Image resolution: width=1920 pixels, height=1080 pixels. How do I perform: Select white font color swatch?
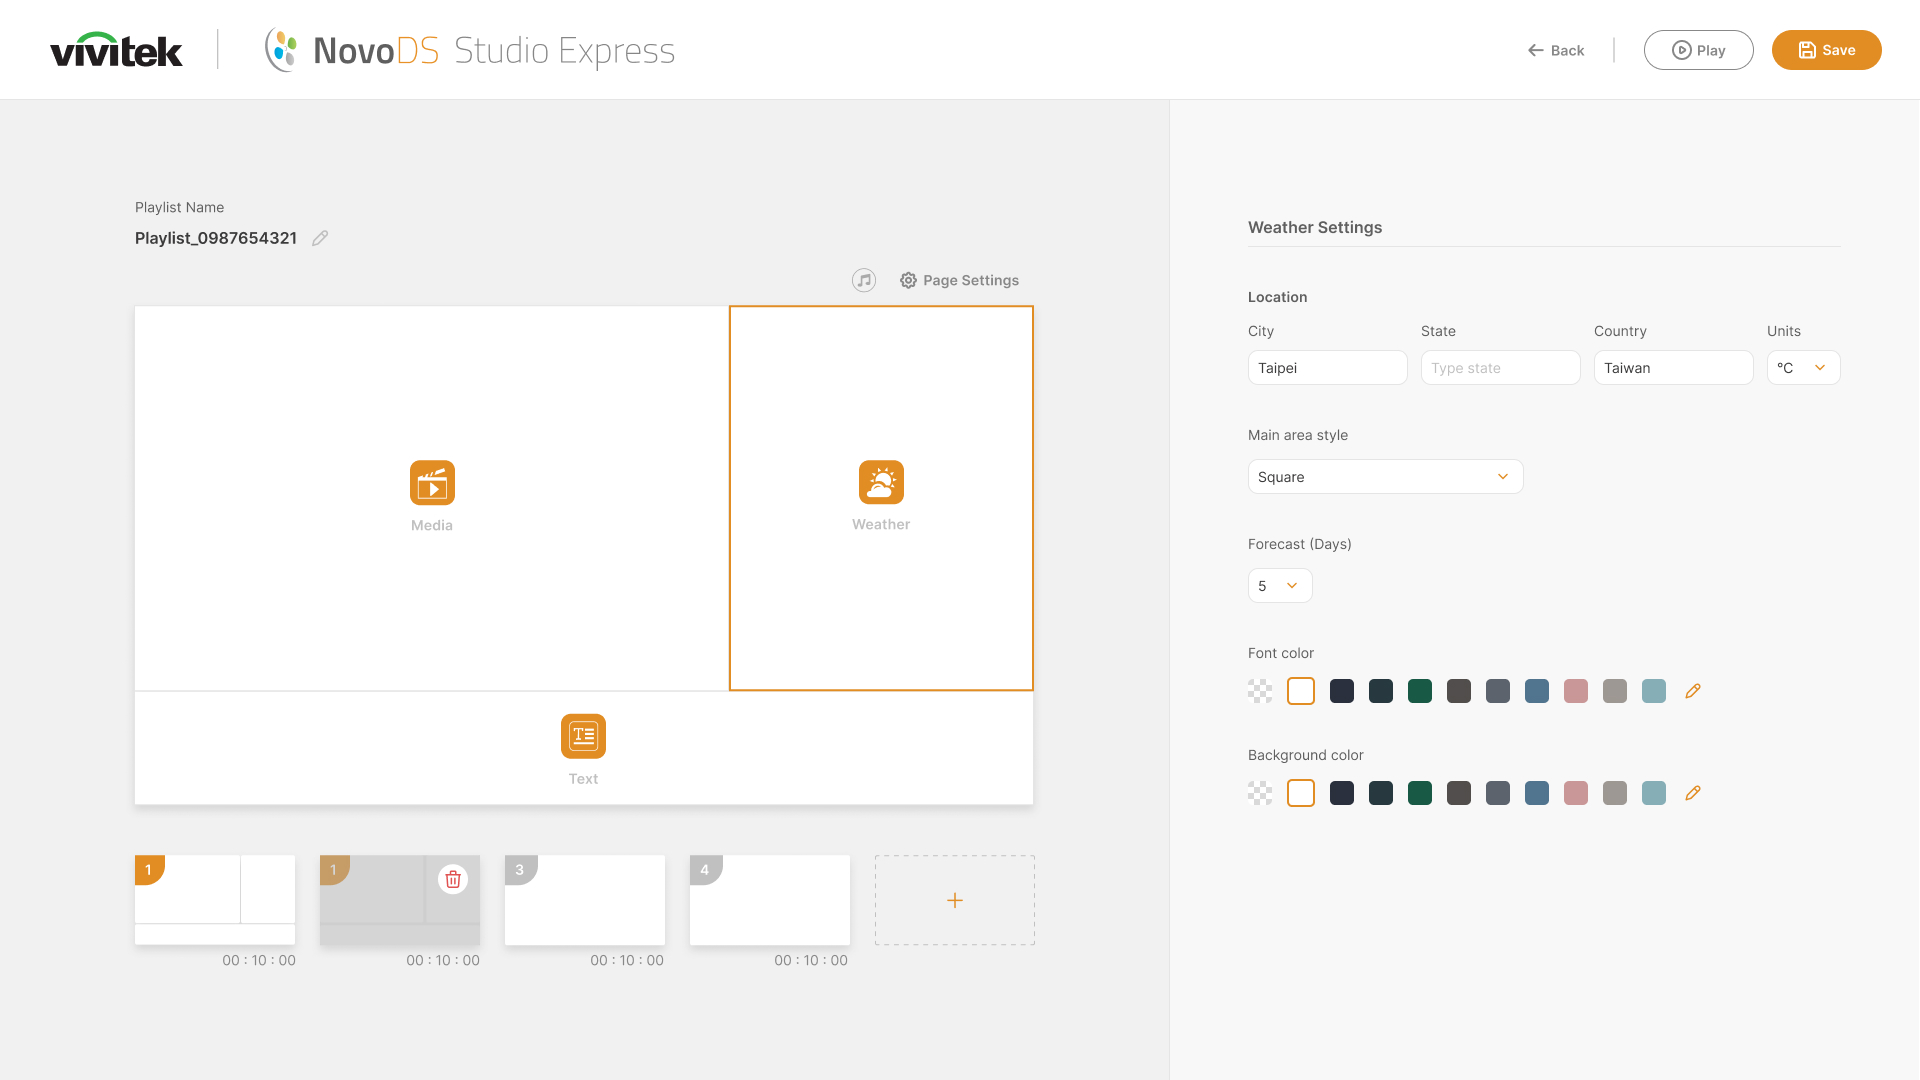1301,691
